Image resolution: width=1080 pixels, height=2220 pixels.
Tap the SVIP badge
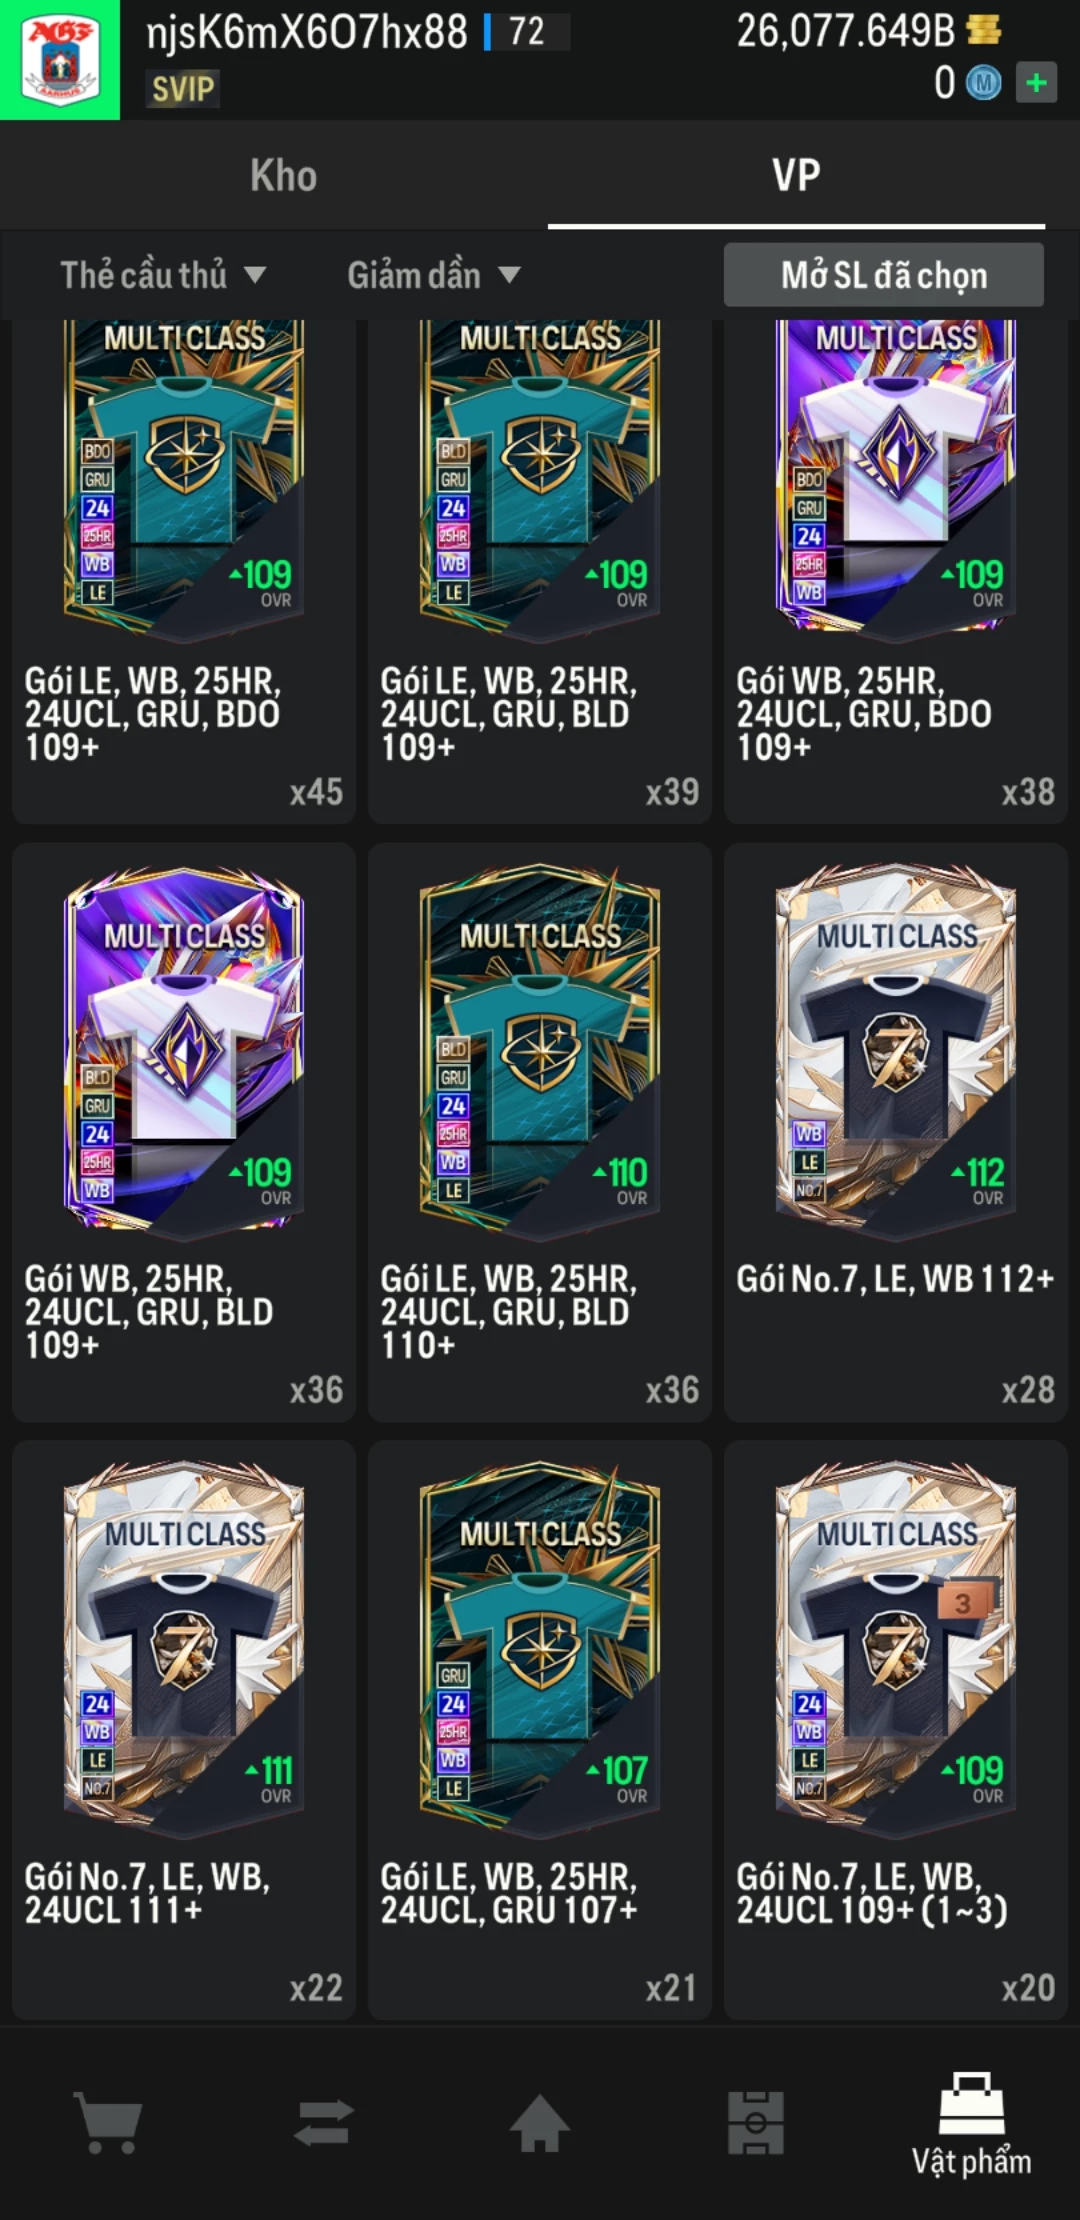tap(183, 89)
